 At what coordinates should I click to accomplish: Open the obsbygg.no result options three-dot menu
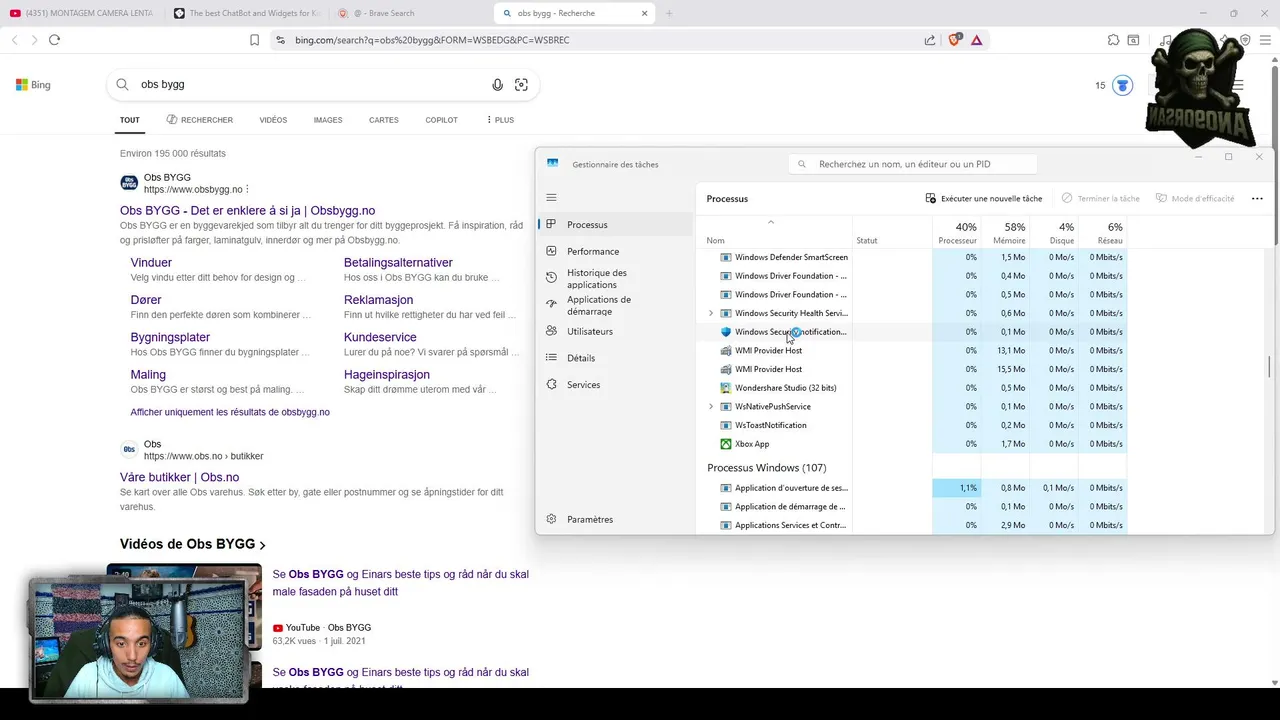coord(247,190)
